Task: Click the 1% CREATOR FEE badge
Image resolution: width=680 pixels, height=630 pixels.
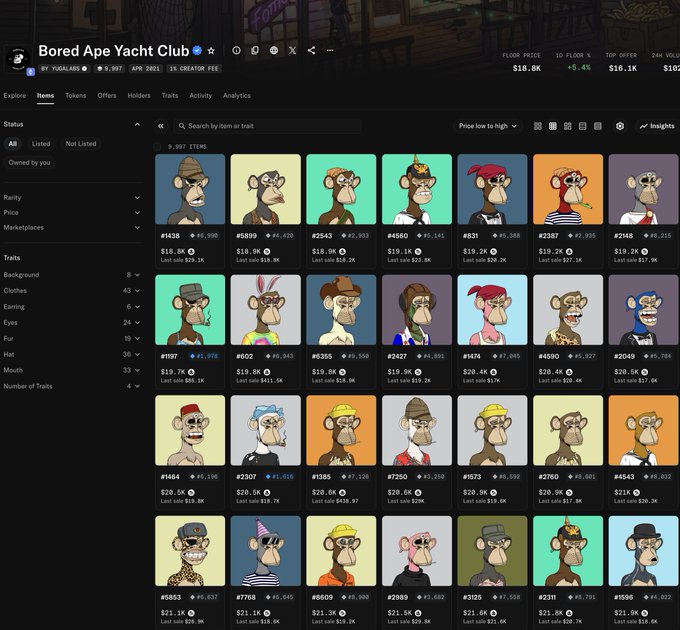Action: (x=194, y=69)
